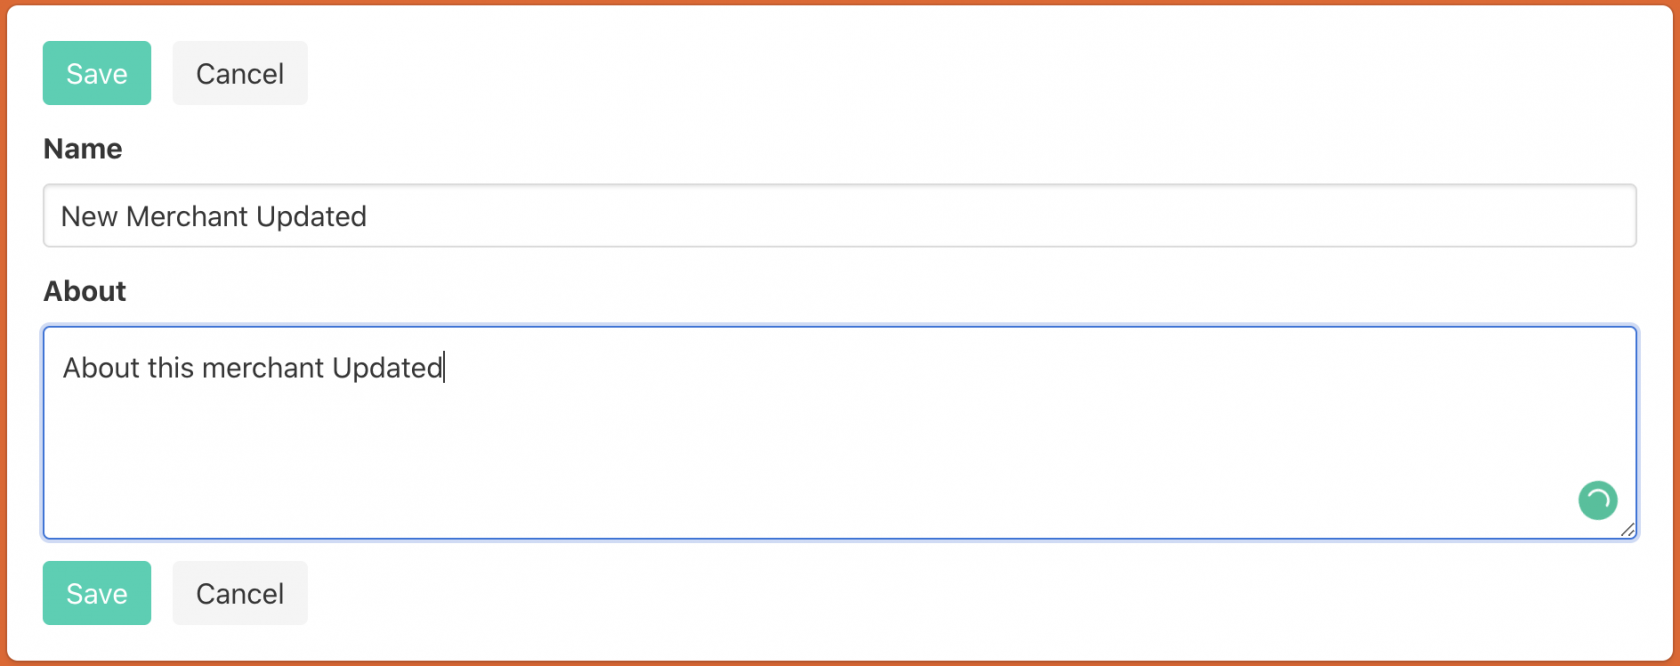This screenshot has width=1680, height=666.
Task: Click the bottom Save button
Action: 97,593
